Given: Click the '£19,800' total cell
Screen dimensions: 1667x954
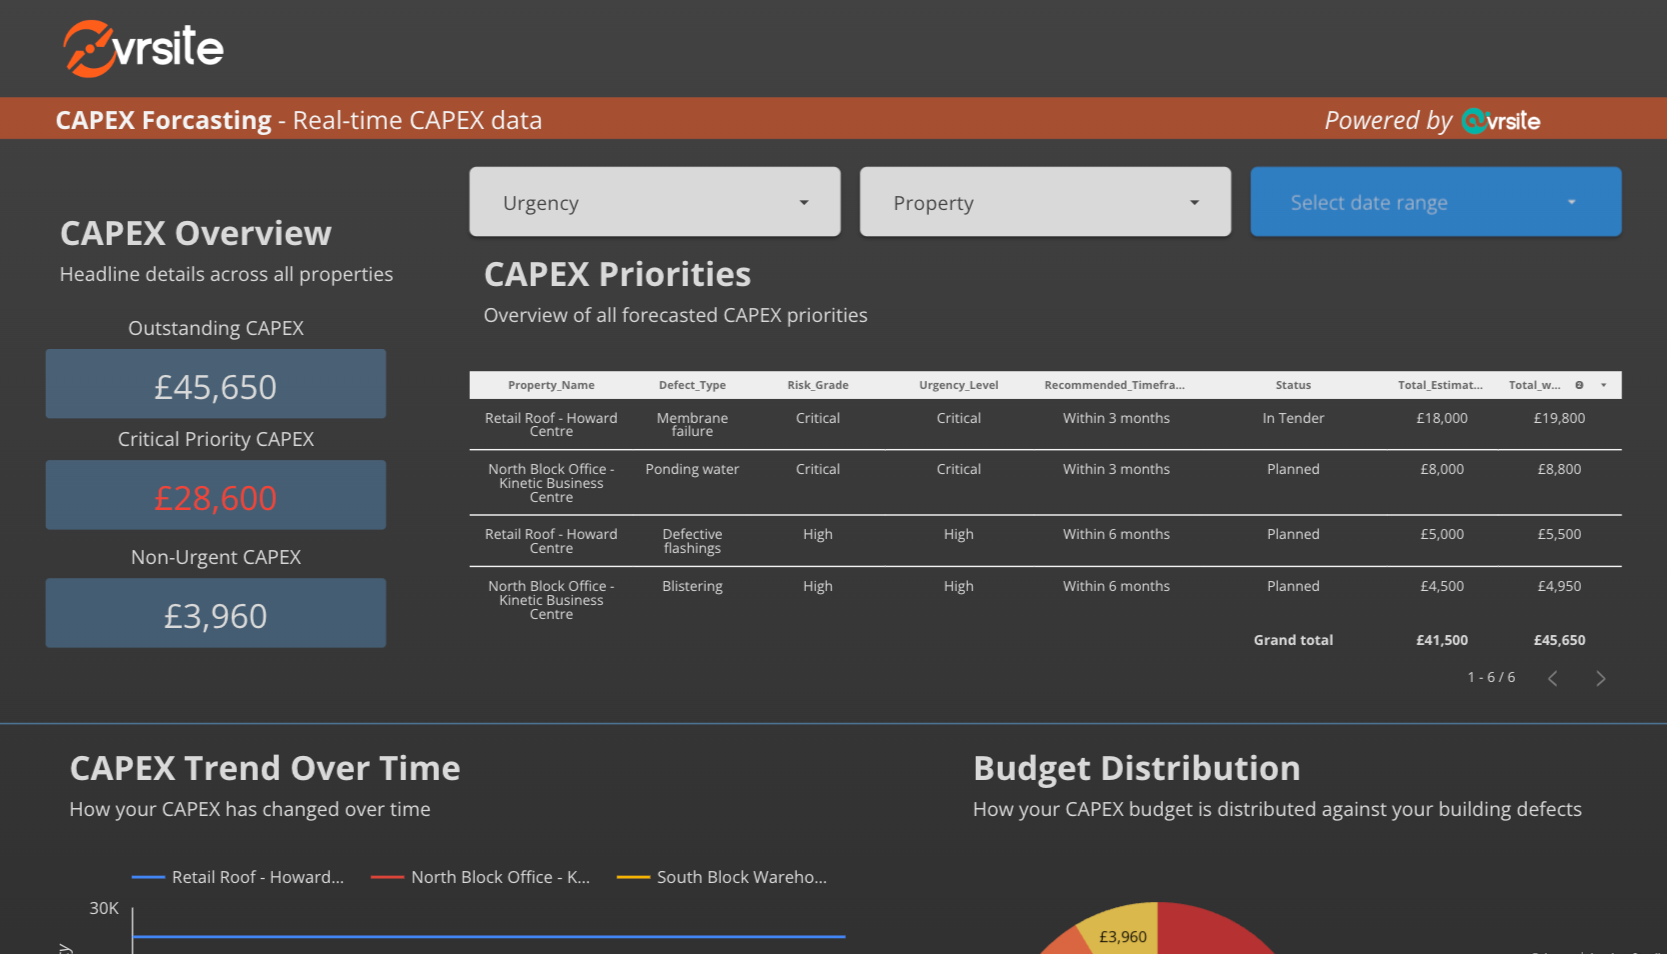Looking at the screenshot, I should coord(1559,418).
